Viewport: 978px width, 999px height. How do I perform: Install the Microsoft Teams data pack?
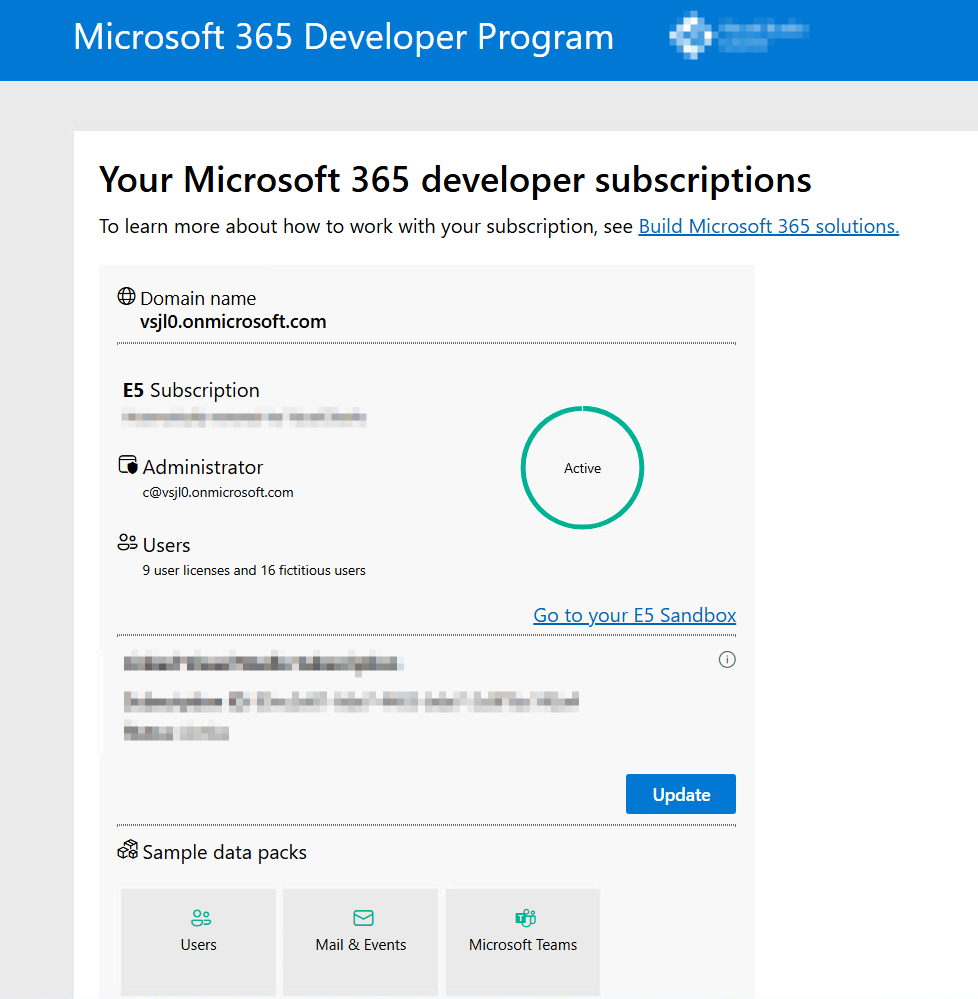pyautogui.click(x=522, y=942)
